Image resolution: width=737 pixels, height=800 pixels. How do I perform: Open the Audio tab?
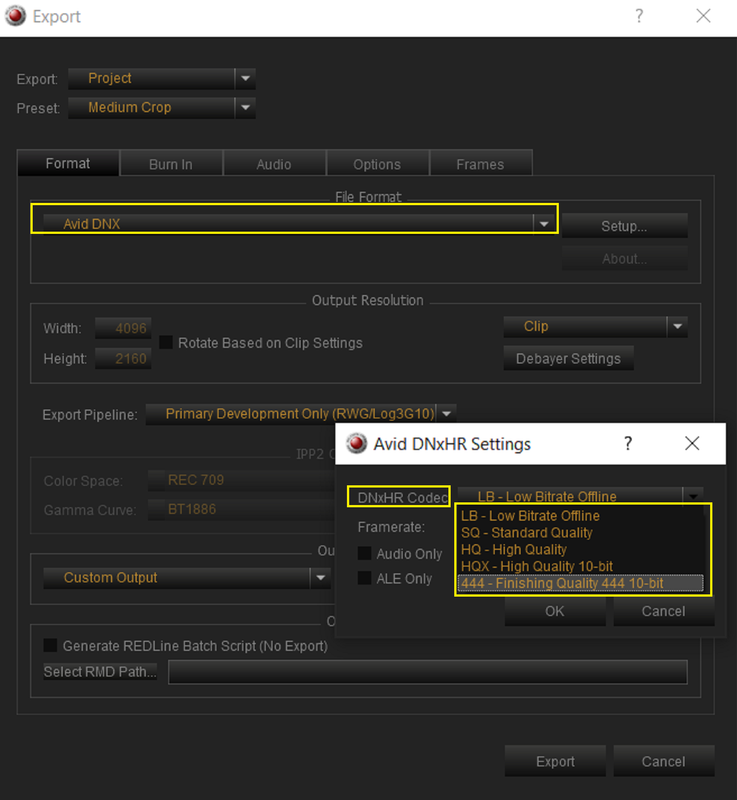[274, 164]
